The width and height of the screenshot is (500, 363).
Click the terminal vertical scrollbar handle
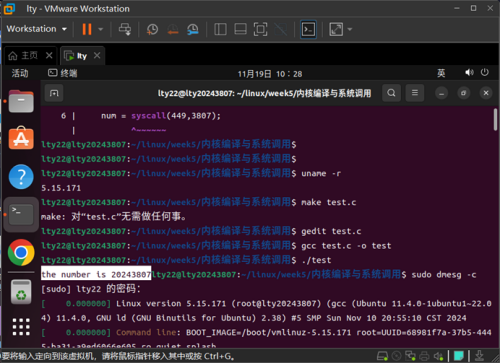[x=495, y=119]
